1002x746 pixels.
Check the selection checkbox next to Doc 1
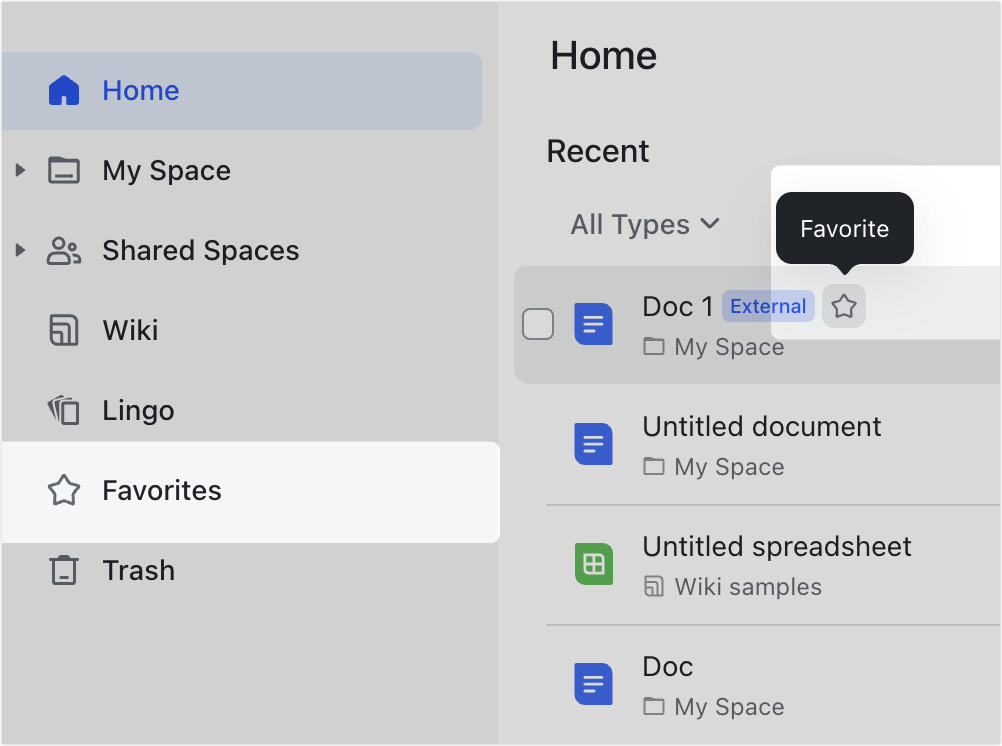(x=538, y=324)
